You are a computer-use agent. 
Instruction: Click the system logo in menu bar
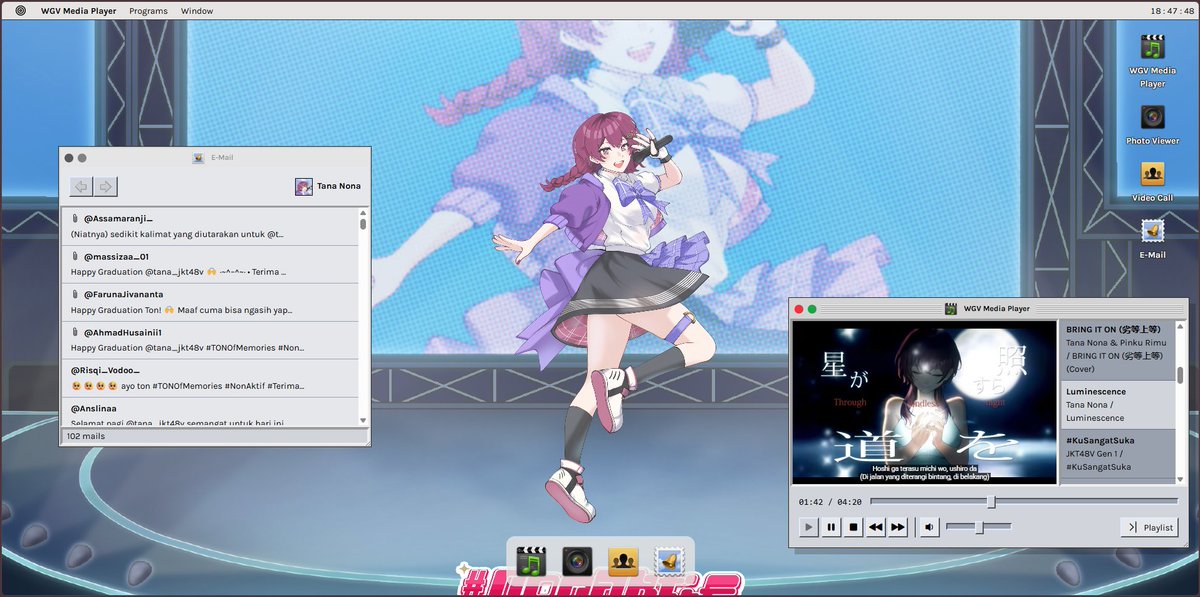click(x=21, y=10)
